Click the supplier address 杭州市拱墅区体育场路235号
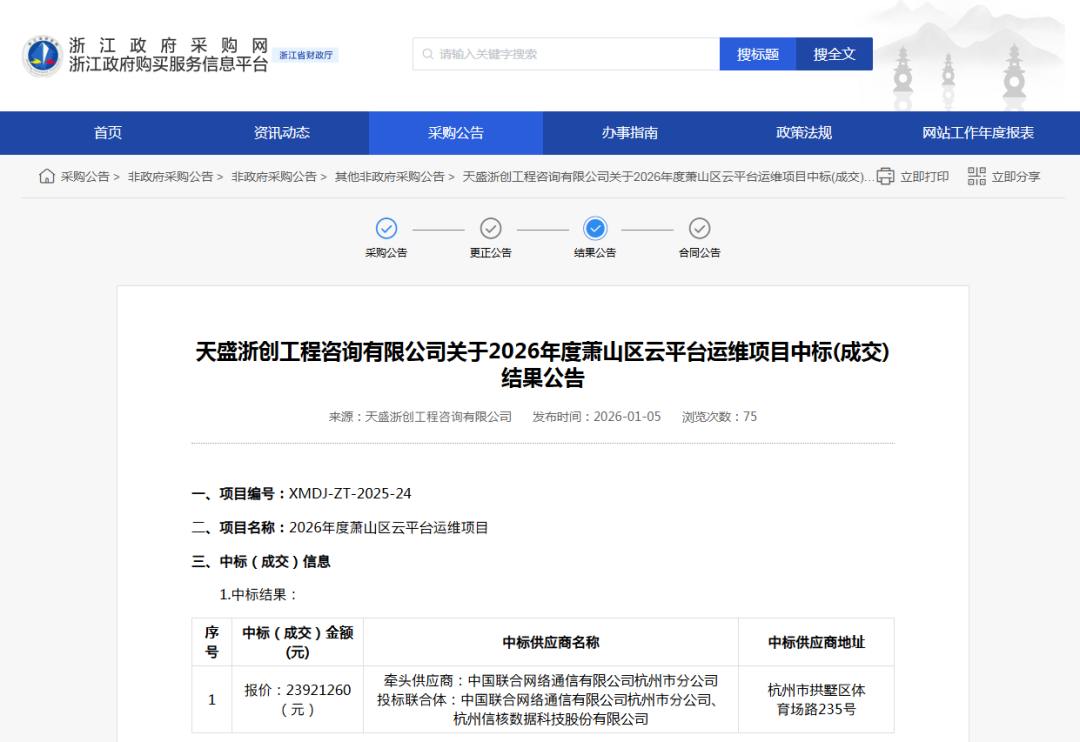 (x=816, y=699)
